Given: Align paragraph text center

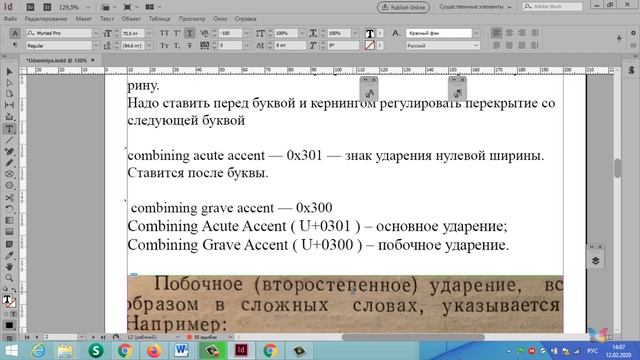Looking at the screenshot, I should [509, 33].
